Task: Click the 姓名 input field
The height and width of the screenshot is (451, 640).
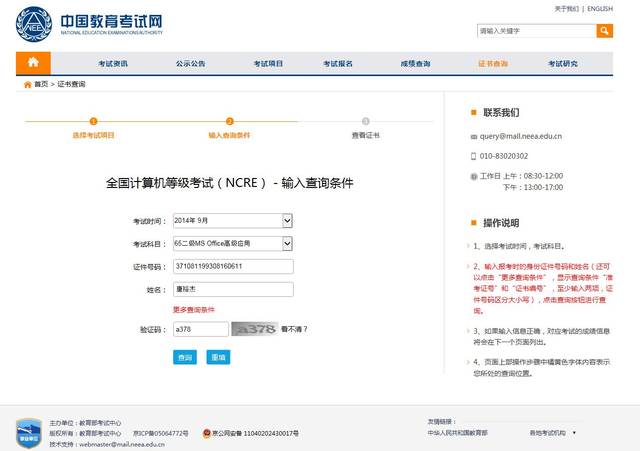Action: [x=233, y=289]
